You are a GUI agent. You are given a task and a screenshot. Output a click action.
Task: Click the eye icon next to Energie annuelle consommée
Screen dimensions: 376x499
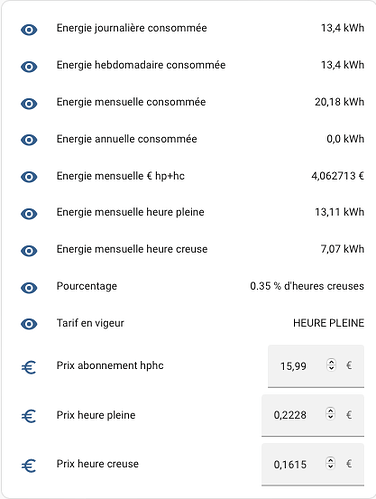29,140
